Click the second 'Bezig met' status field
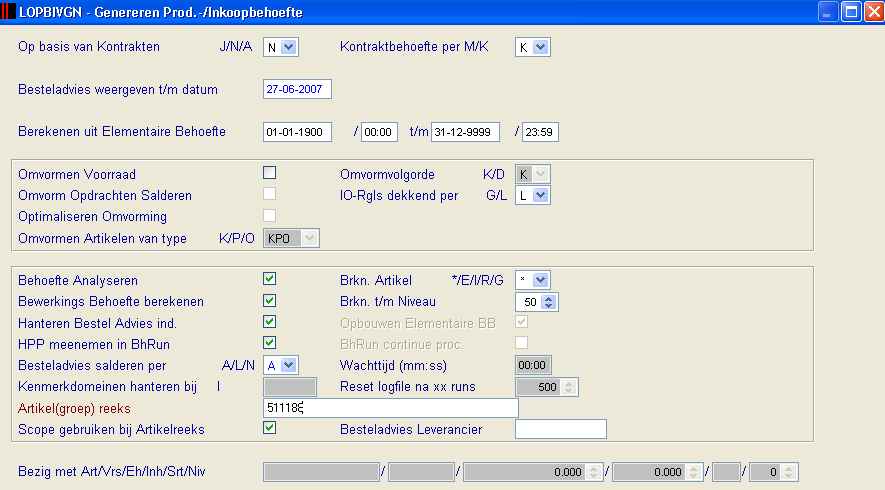 tap(422, 472)
